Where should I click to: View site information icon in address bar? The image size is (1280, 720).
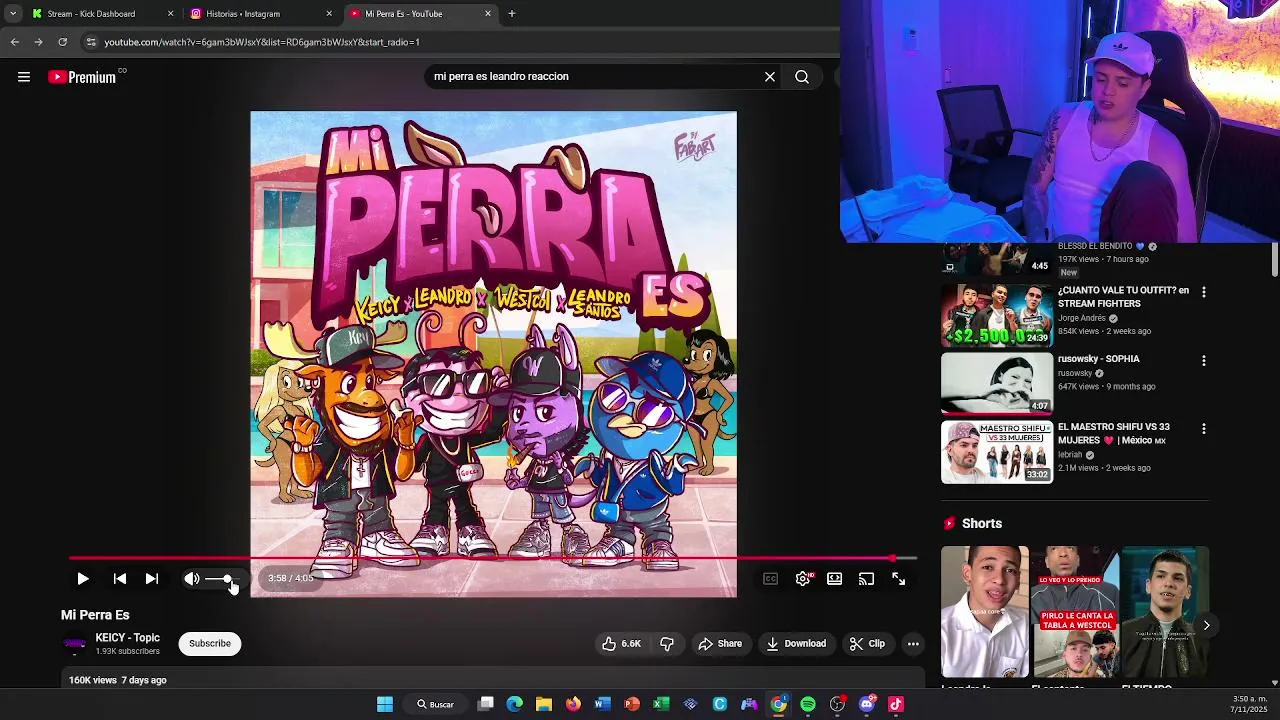(91, 42)
